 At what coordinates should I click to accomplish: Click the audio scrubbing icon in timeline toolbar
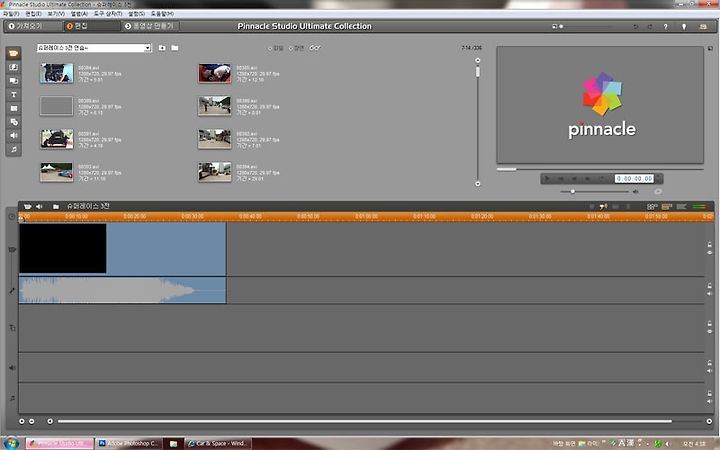[x=603, y=207]
